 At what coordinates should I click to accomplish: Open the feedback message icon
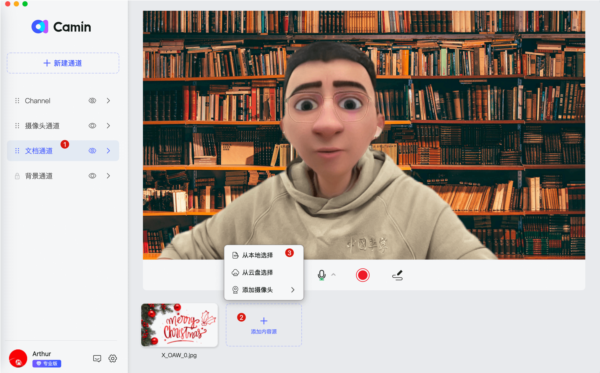(x=97, y=358)
